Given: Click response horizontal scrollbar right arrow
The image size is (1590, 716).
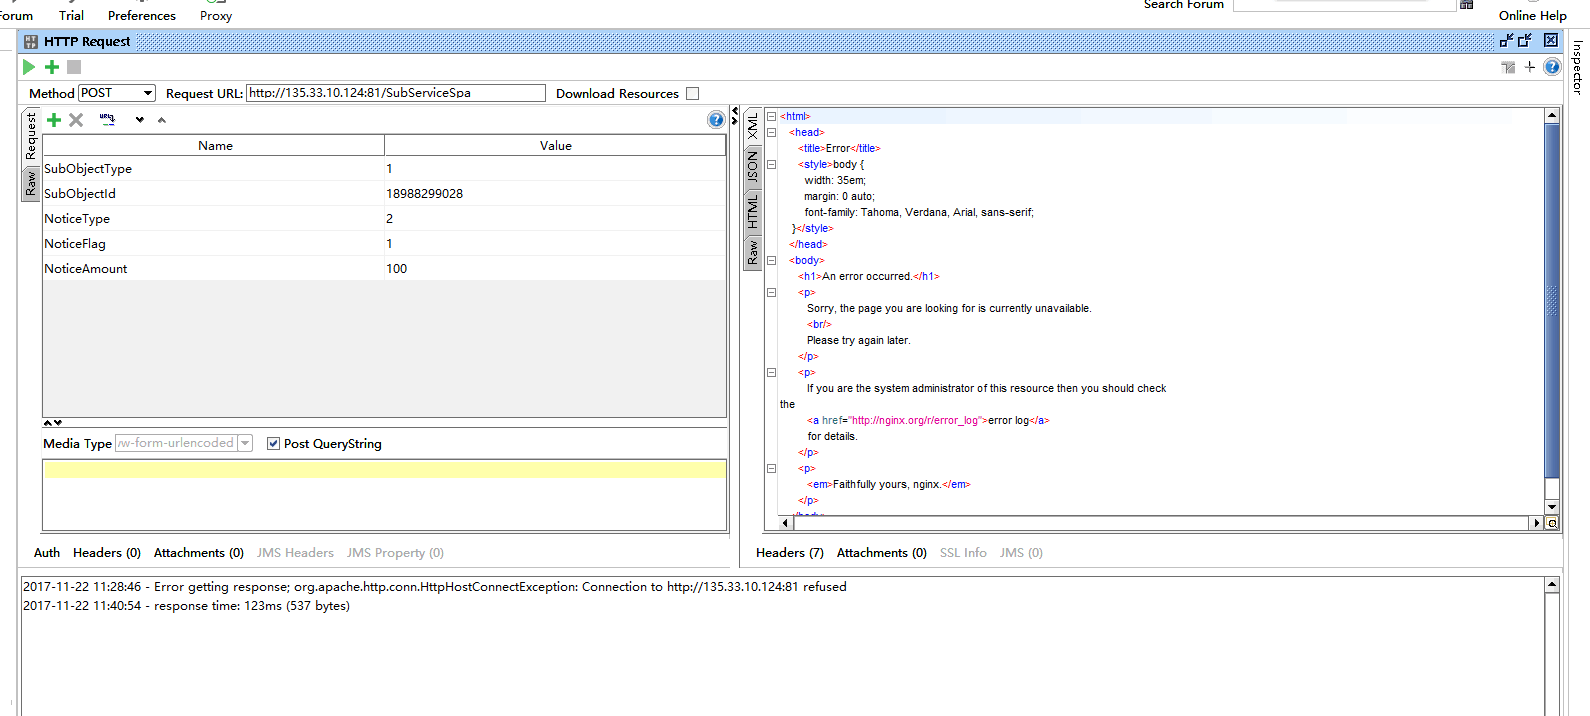Looking at the screenshot, I should click(1537, 523).
